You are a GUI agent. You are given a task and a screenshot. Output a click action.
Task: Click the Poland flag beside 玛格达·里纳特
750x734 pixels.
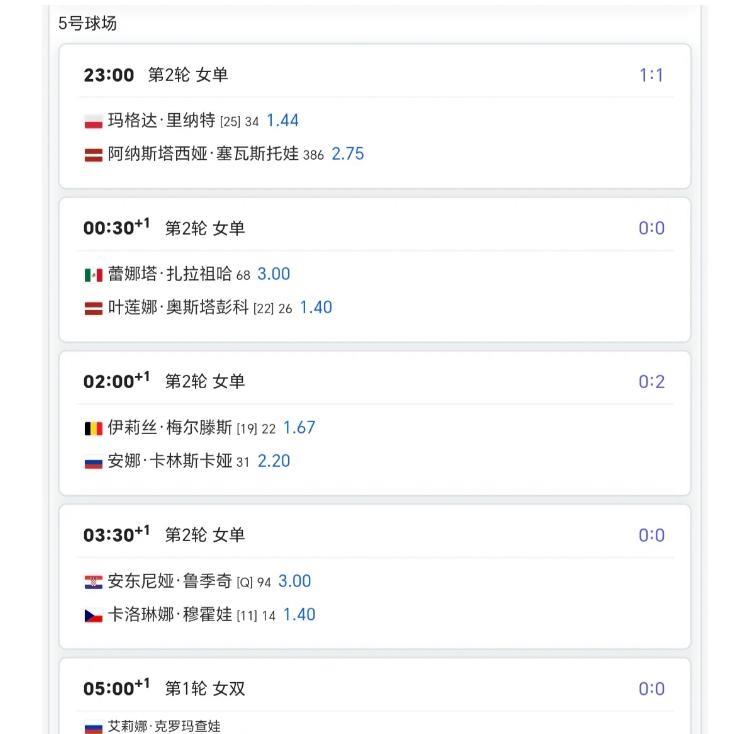[x=93, y=121]
